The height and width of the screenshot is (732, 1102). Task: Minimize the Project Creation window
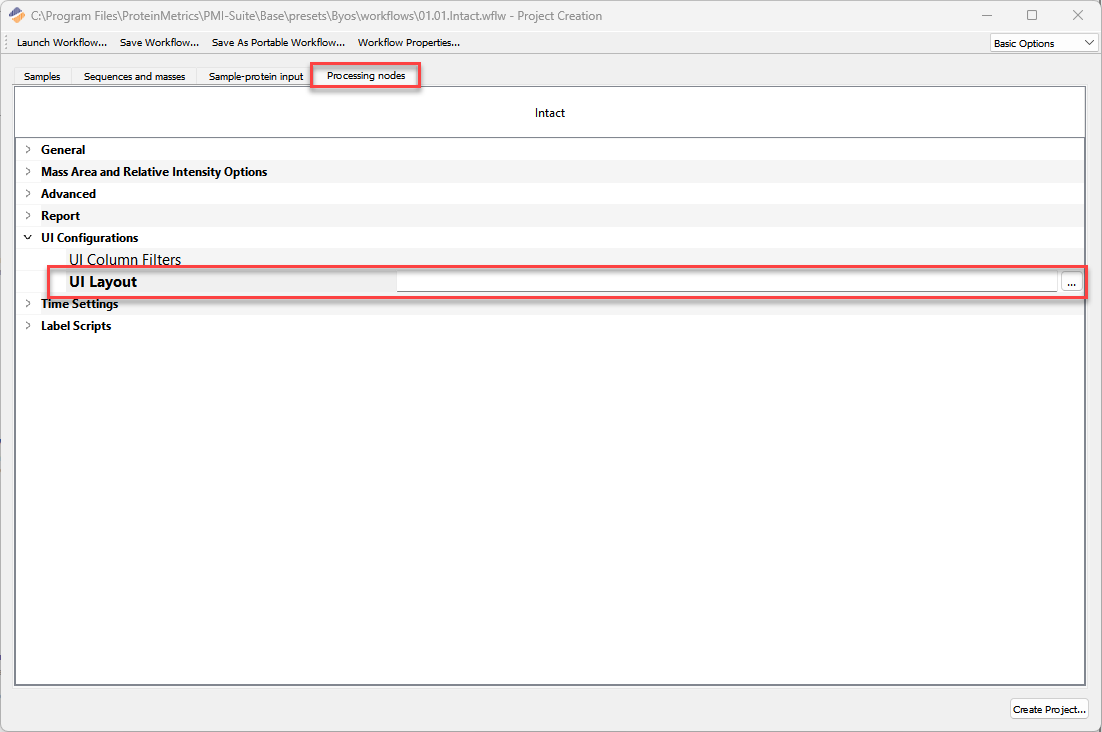(x=987, y=15)
